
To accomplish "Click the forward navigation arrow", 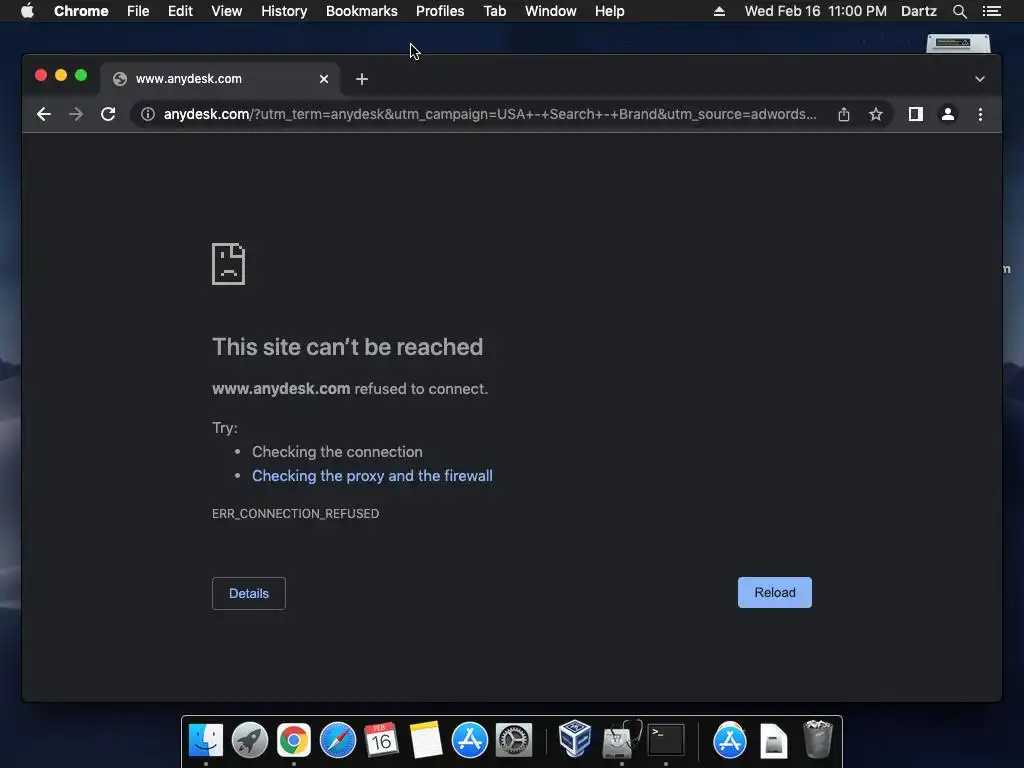I will (76, 114).
